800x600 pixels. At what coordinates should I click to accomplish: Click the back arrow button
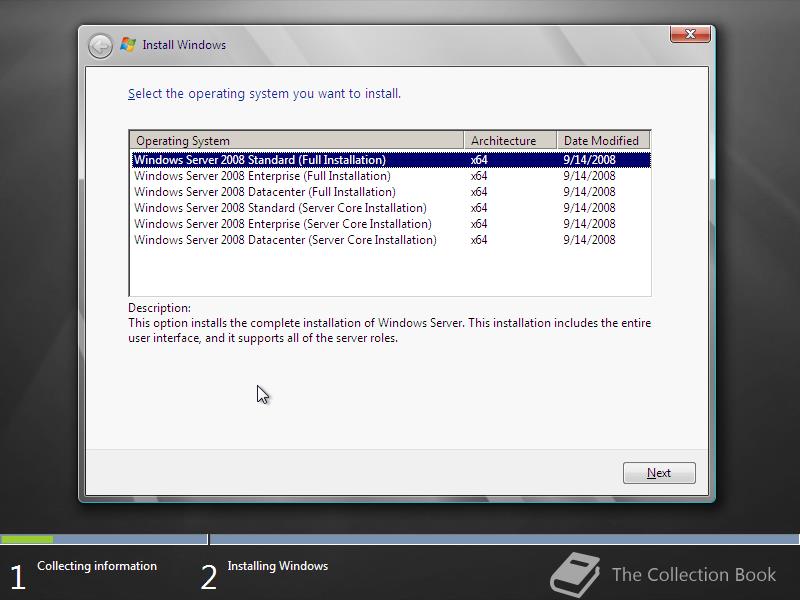tap(100, 46)
